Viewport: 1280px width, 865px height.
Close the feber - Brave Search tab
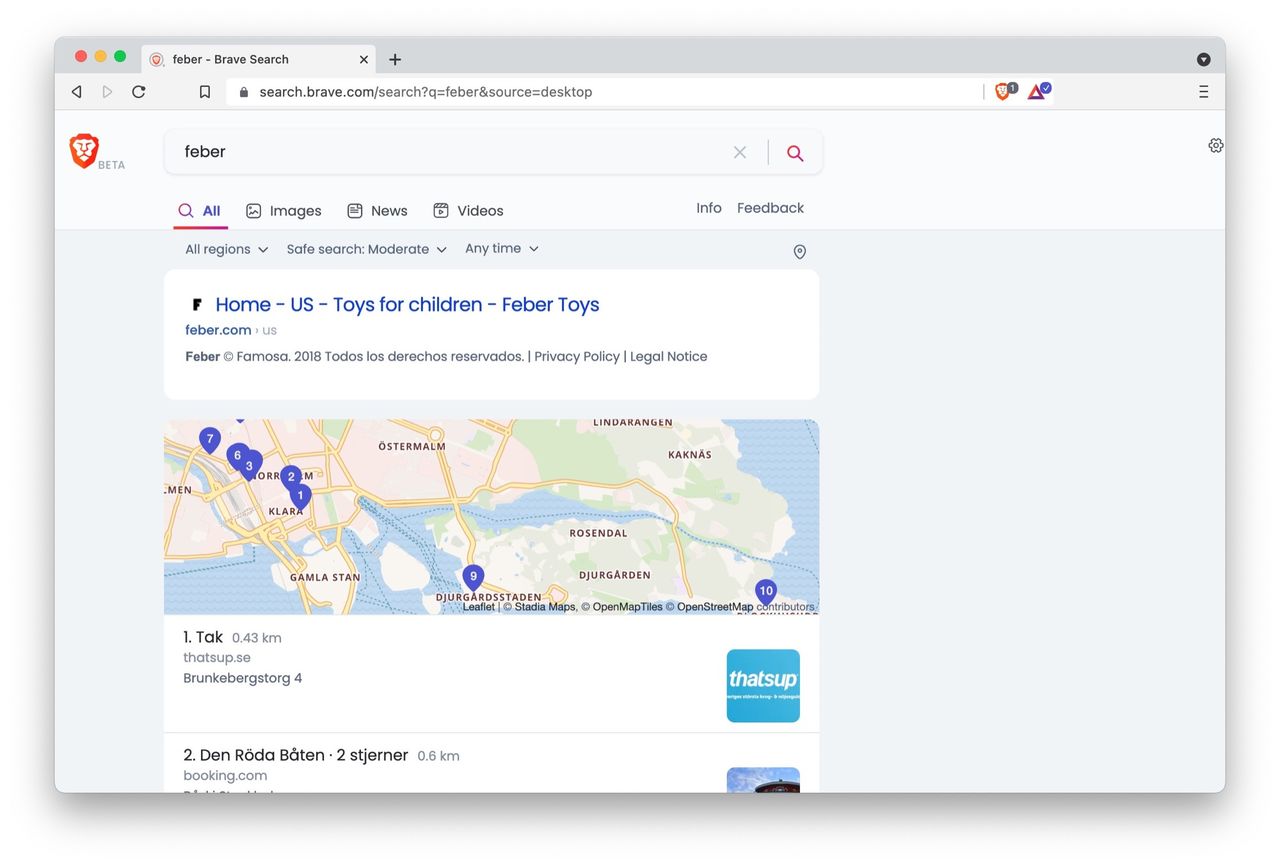364,59
